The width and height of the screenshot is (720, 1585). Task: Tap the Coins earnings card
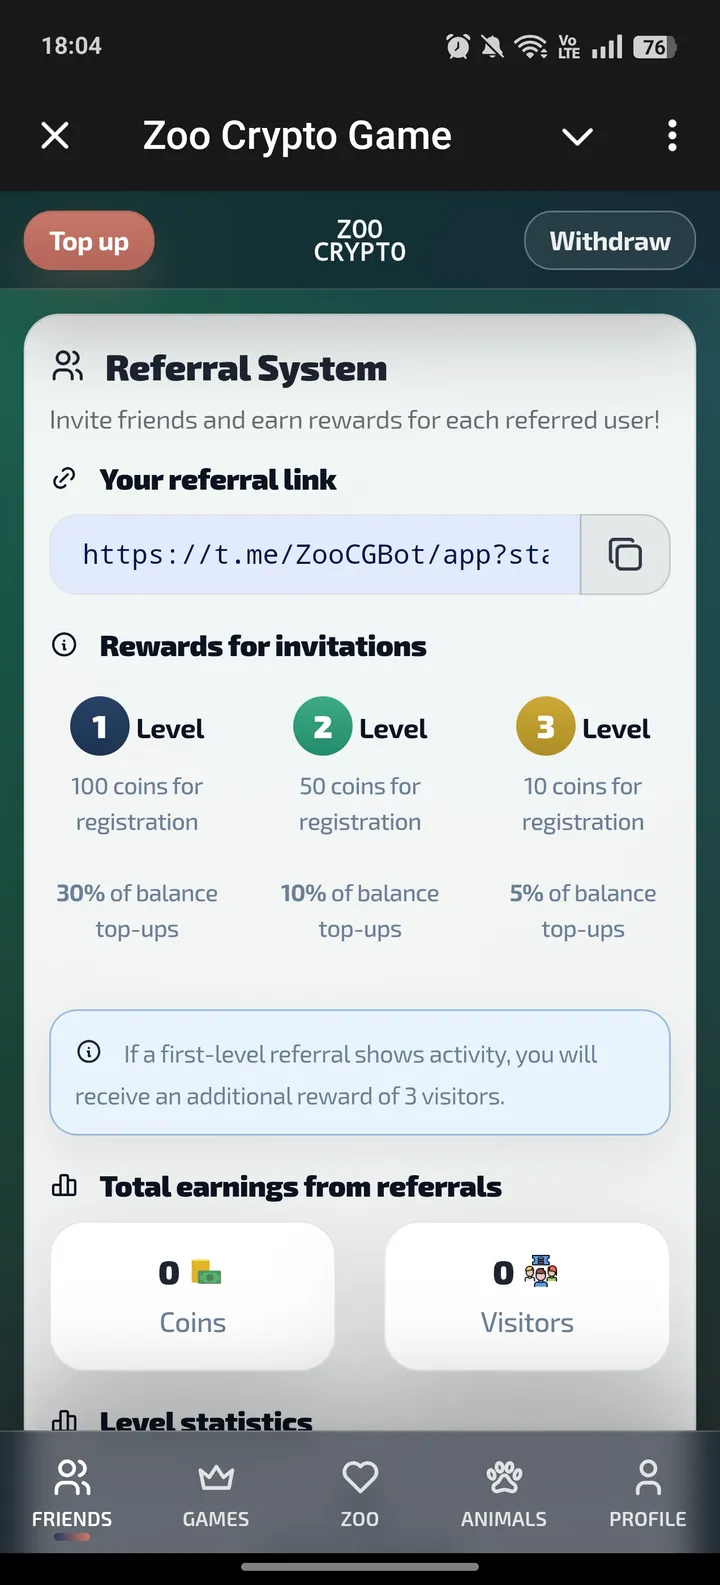[x=192, y=1296]
